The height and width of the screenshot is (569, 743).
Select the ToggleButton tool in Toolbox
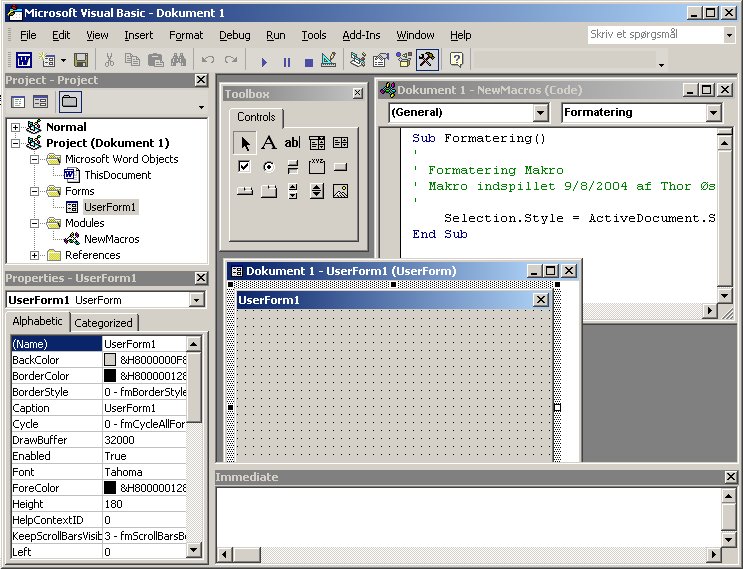(x=292, y=167)
